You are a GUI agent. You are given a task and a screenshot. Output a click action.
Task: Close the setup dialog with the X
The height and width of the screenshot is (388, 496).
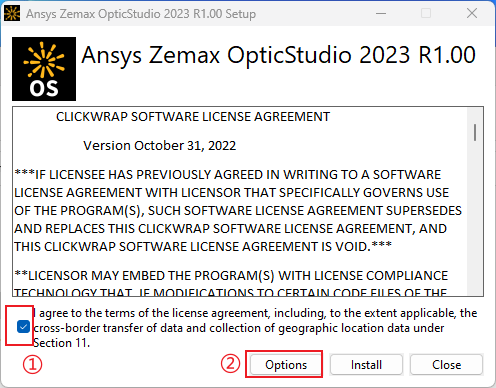tap(472, 14)
